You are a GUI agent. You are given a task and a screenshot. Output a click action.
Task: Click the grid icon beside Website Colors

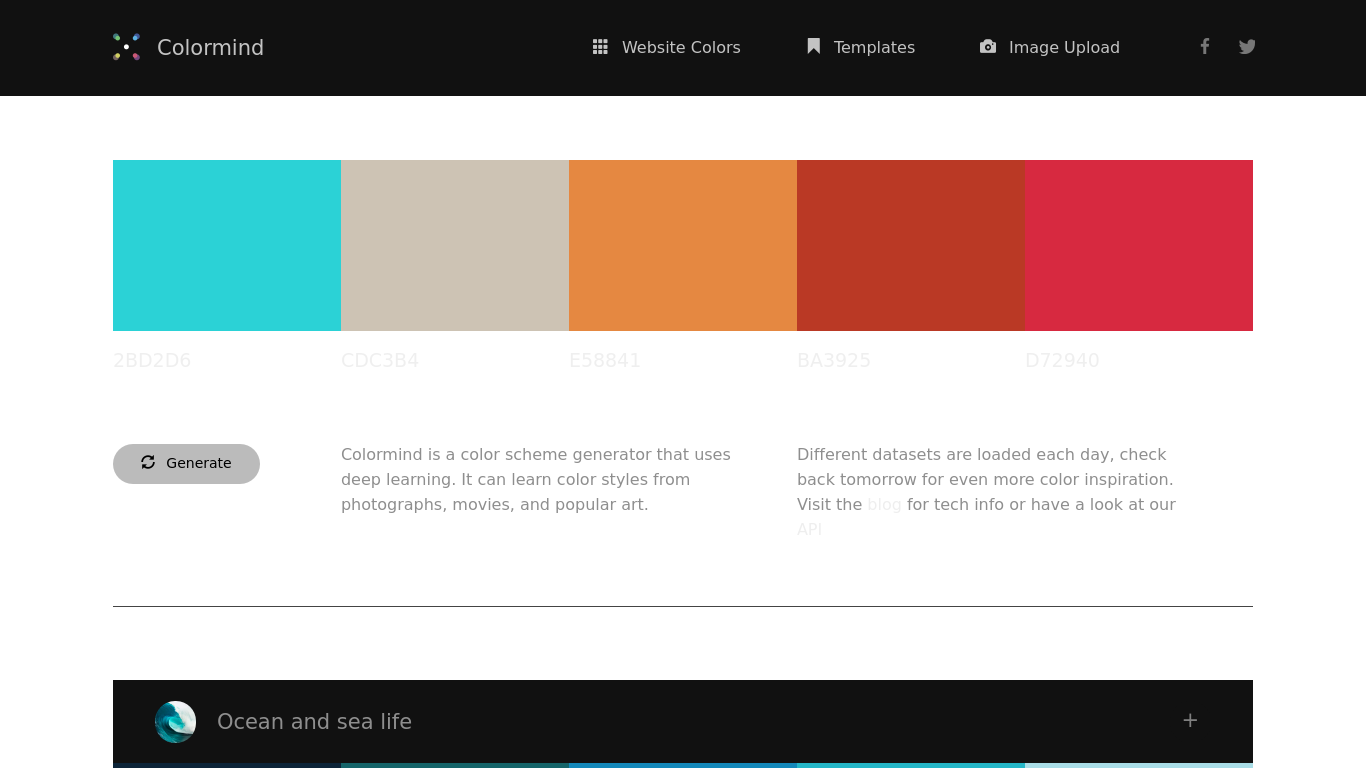(x=600, y=47)
